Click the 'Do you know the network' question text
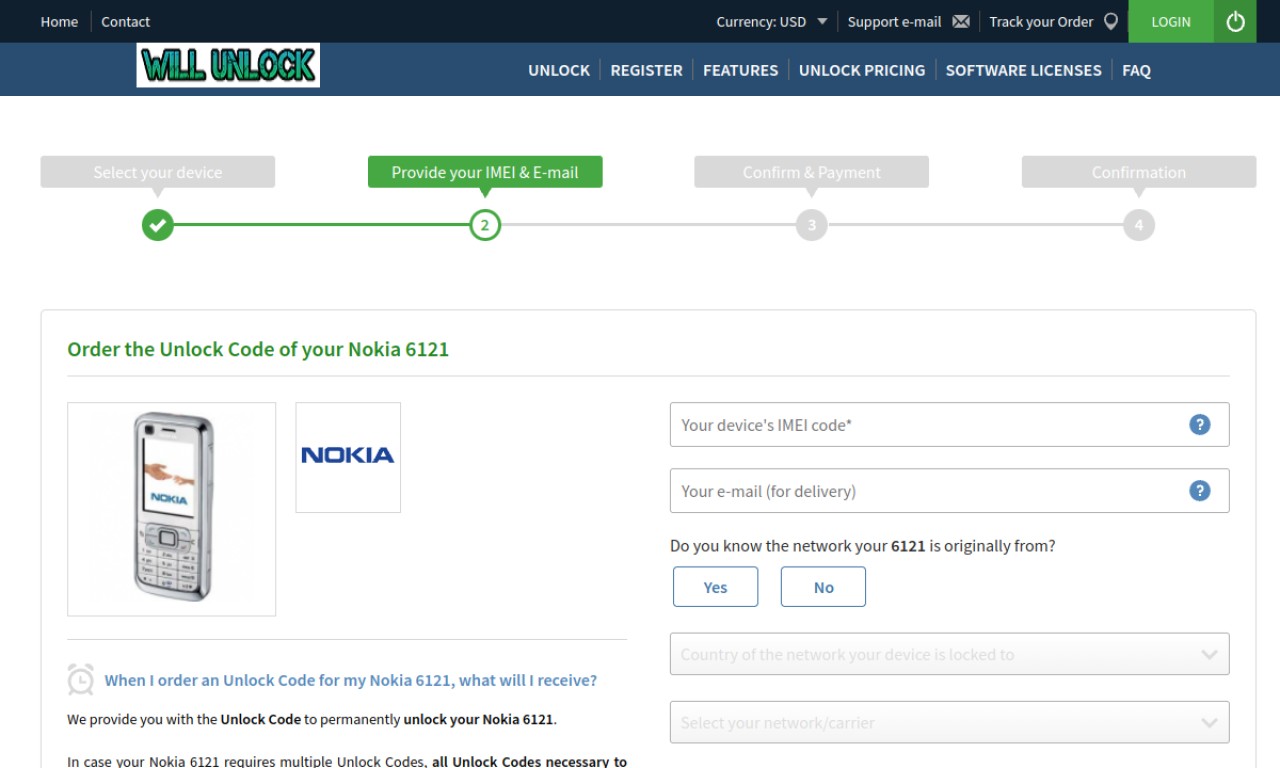1280x768 pixels. point(862,546)
